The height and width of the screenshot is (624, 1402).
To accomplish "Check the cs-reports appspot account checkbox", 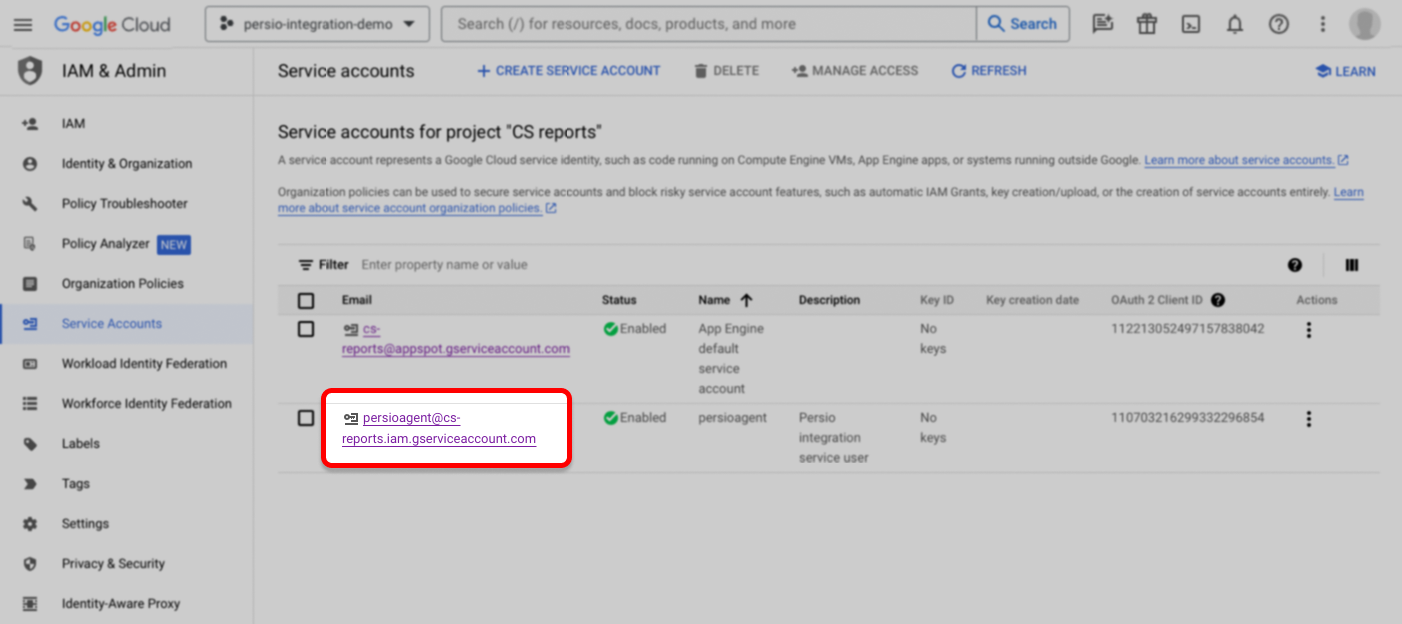I will (306, 329).
